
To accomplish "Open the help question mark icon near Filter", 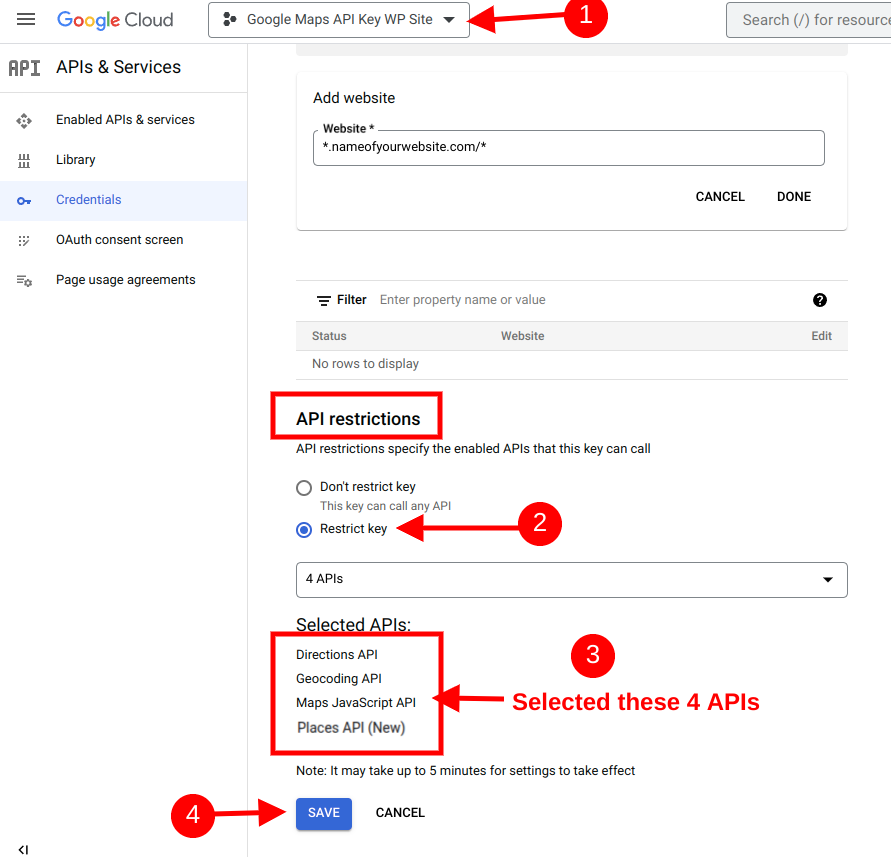I will (x=819, y=299).
